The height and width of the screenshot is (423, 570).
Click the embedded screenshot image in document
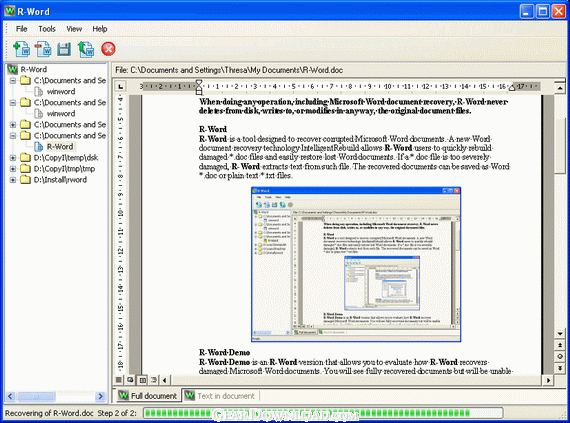(356, 264)
